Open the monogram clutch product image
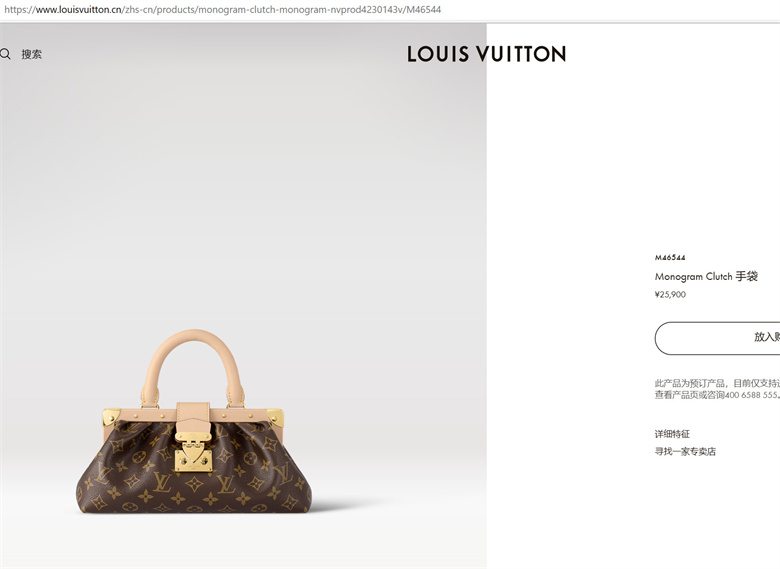 coord(194,421)
